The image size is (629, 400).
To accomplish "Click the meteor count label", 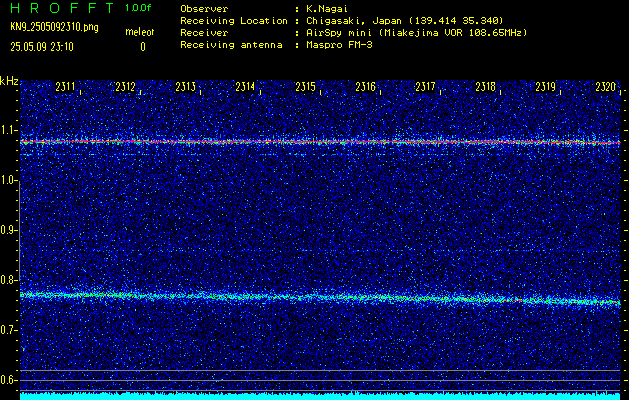I will [140, 32].
